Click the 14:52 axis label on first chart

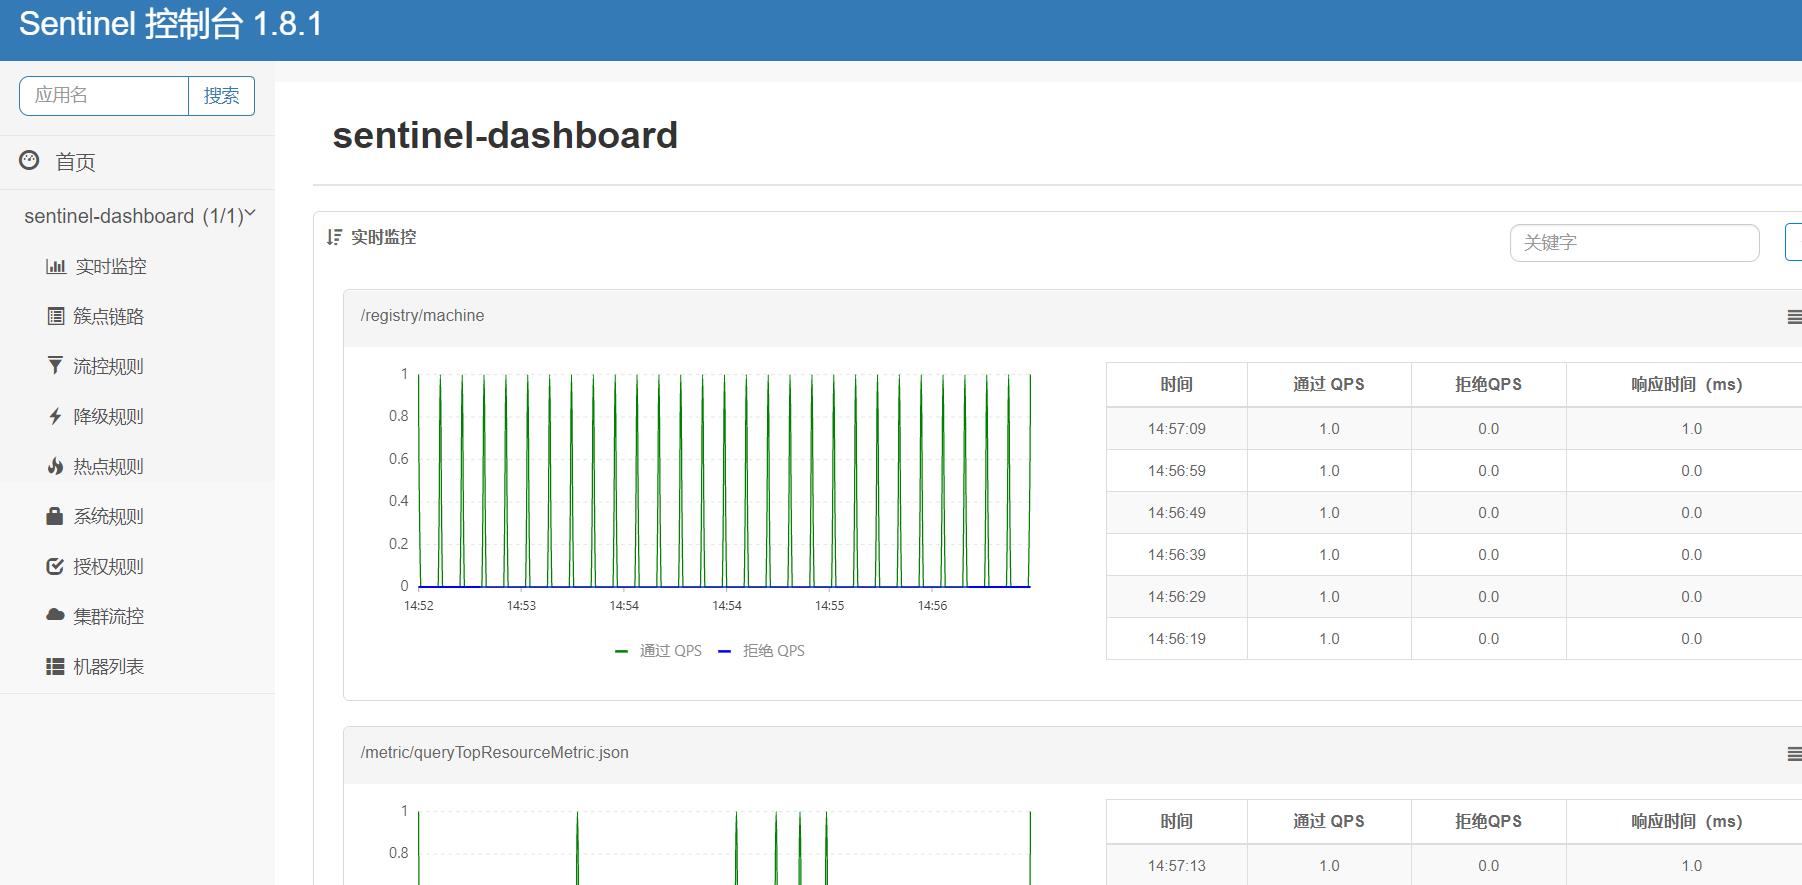419,605
